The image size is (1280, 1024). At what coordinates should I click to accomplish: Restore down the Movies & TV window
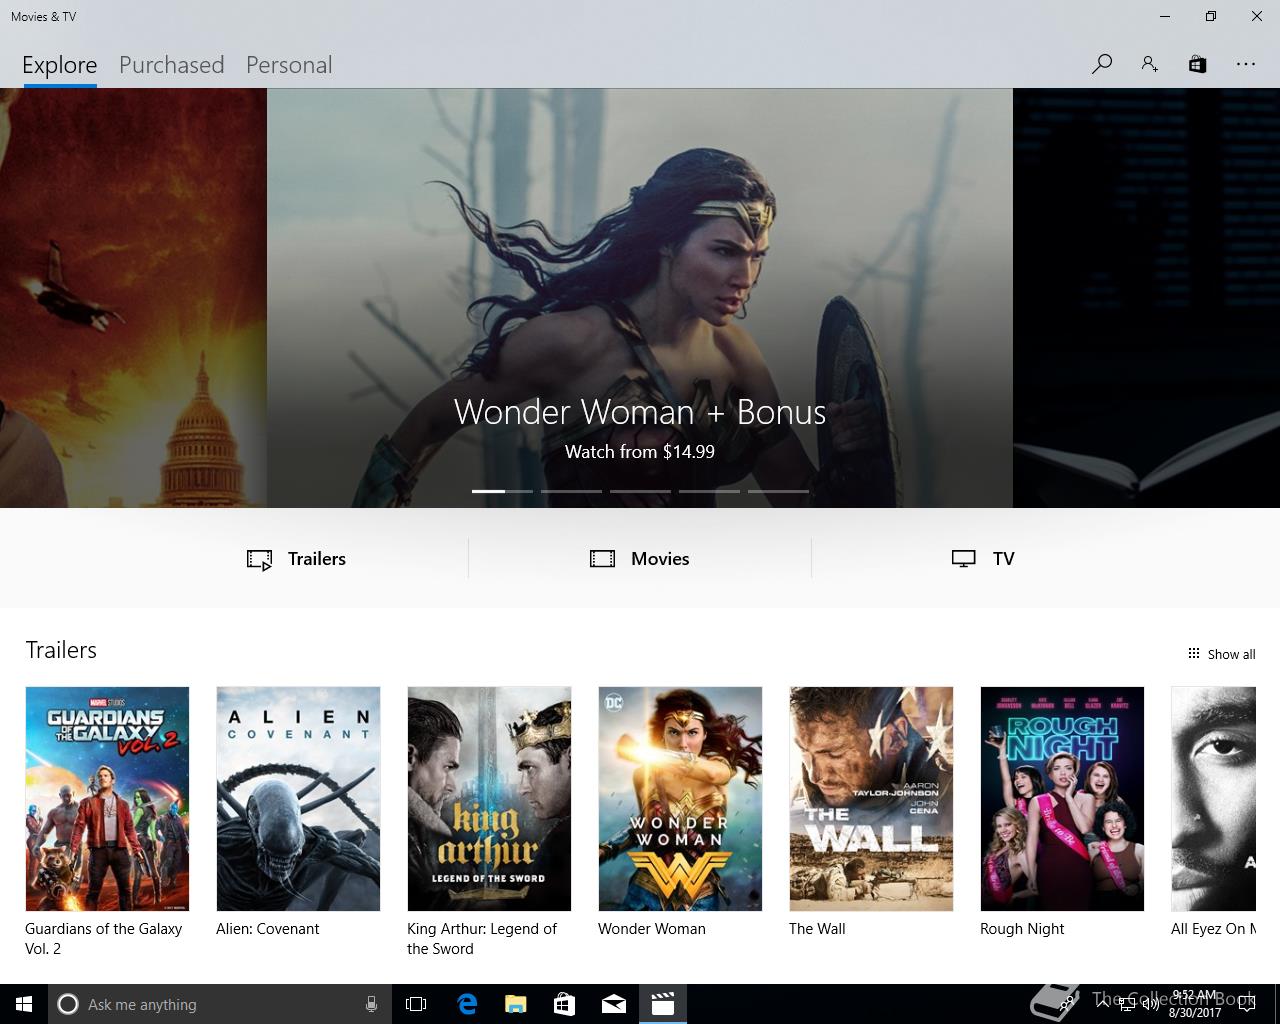1211,16
